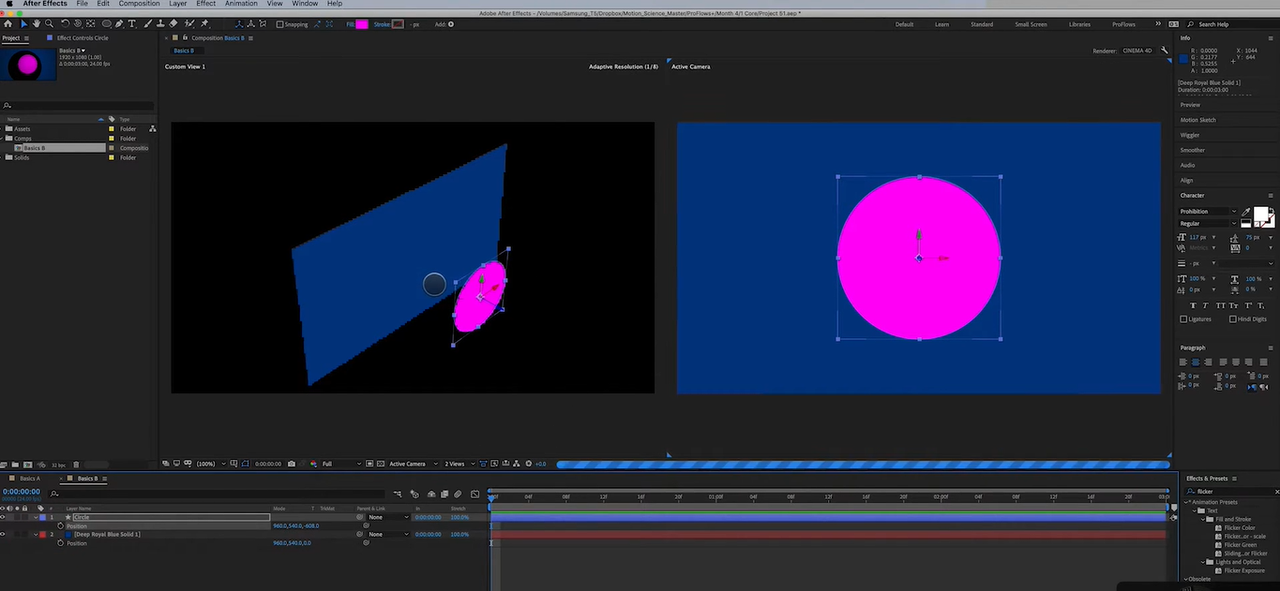Screen dimensions: 1280x591
Task: Select the Standard workspace
Action: pyautogui.click(x=981, y=24)
